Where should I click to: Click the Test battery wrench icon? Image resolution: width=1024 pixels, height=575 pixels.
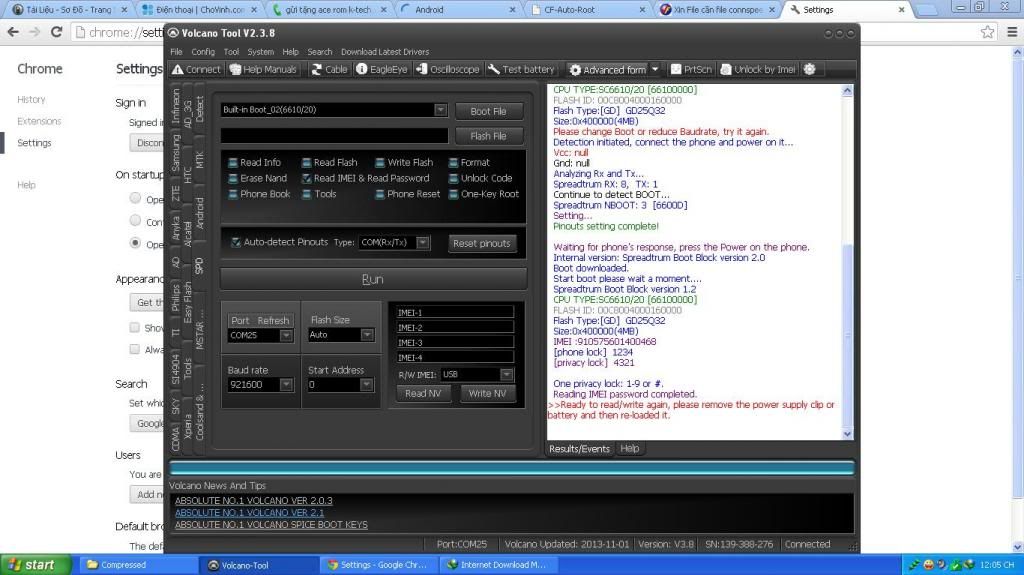494,69
